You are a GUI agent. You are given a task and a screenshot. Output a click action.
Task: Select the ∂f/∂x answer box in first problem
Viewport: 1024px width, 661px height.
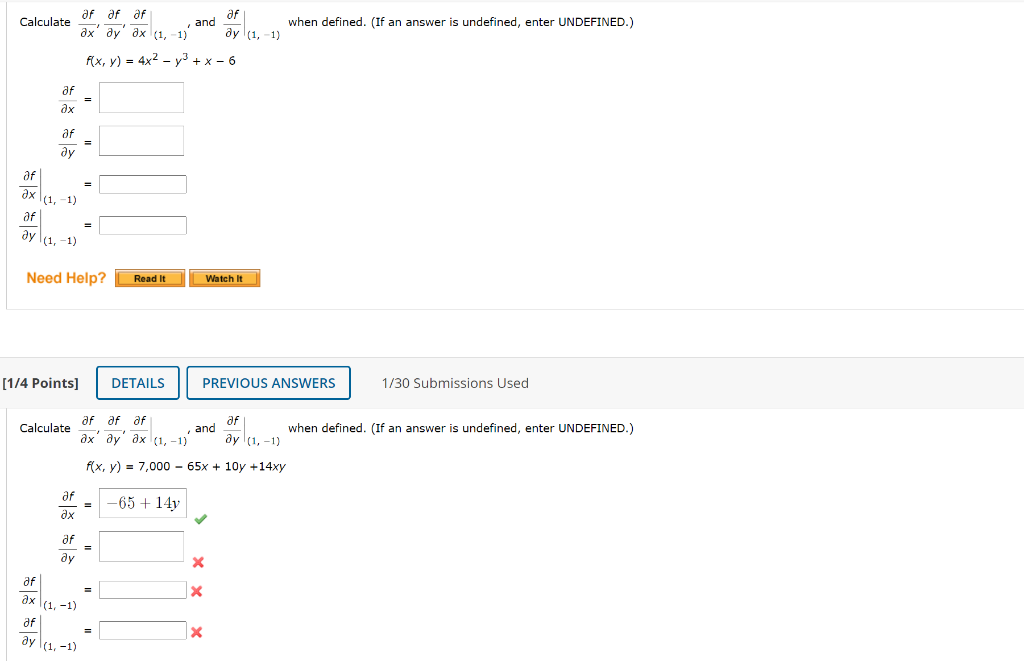(x=141, y=97)
